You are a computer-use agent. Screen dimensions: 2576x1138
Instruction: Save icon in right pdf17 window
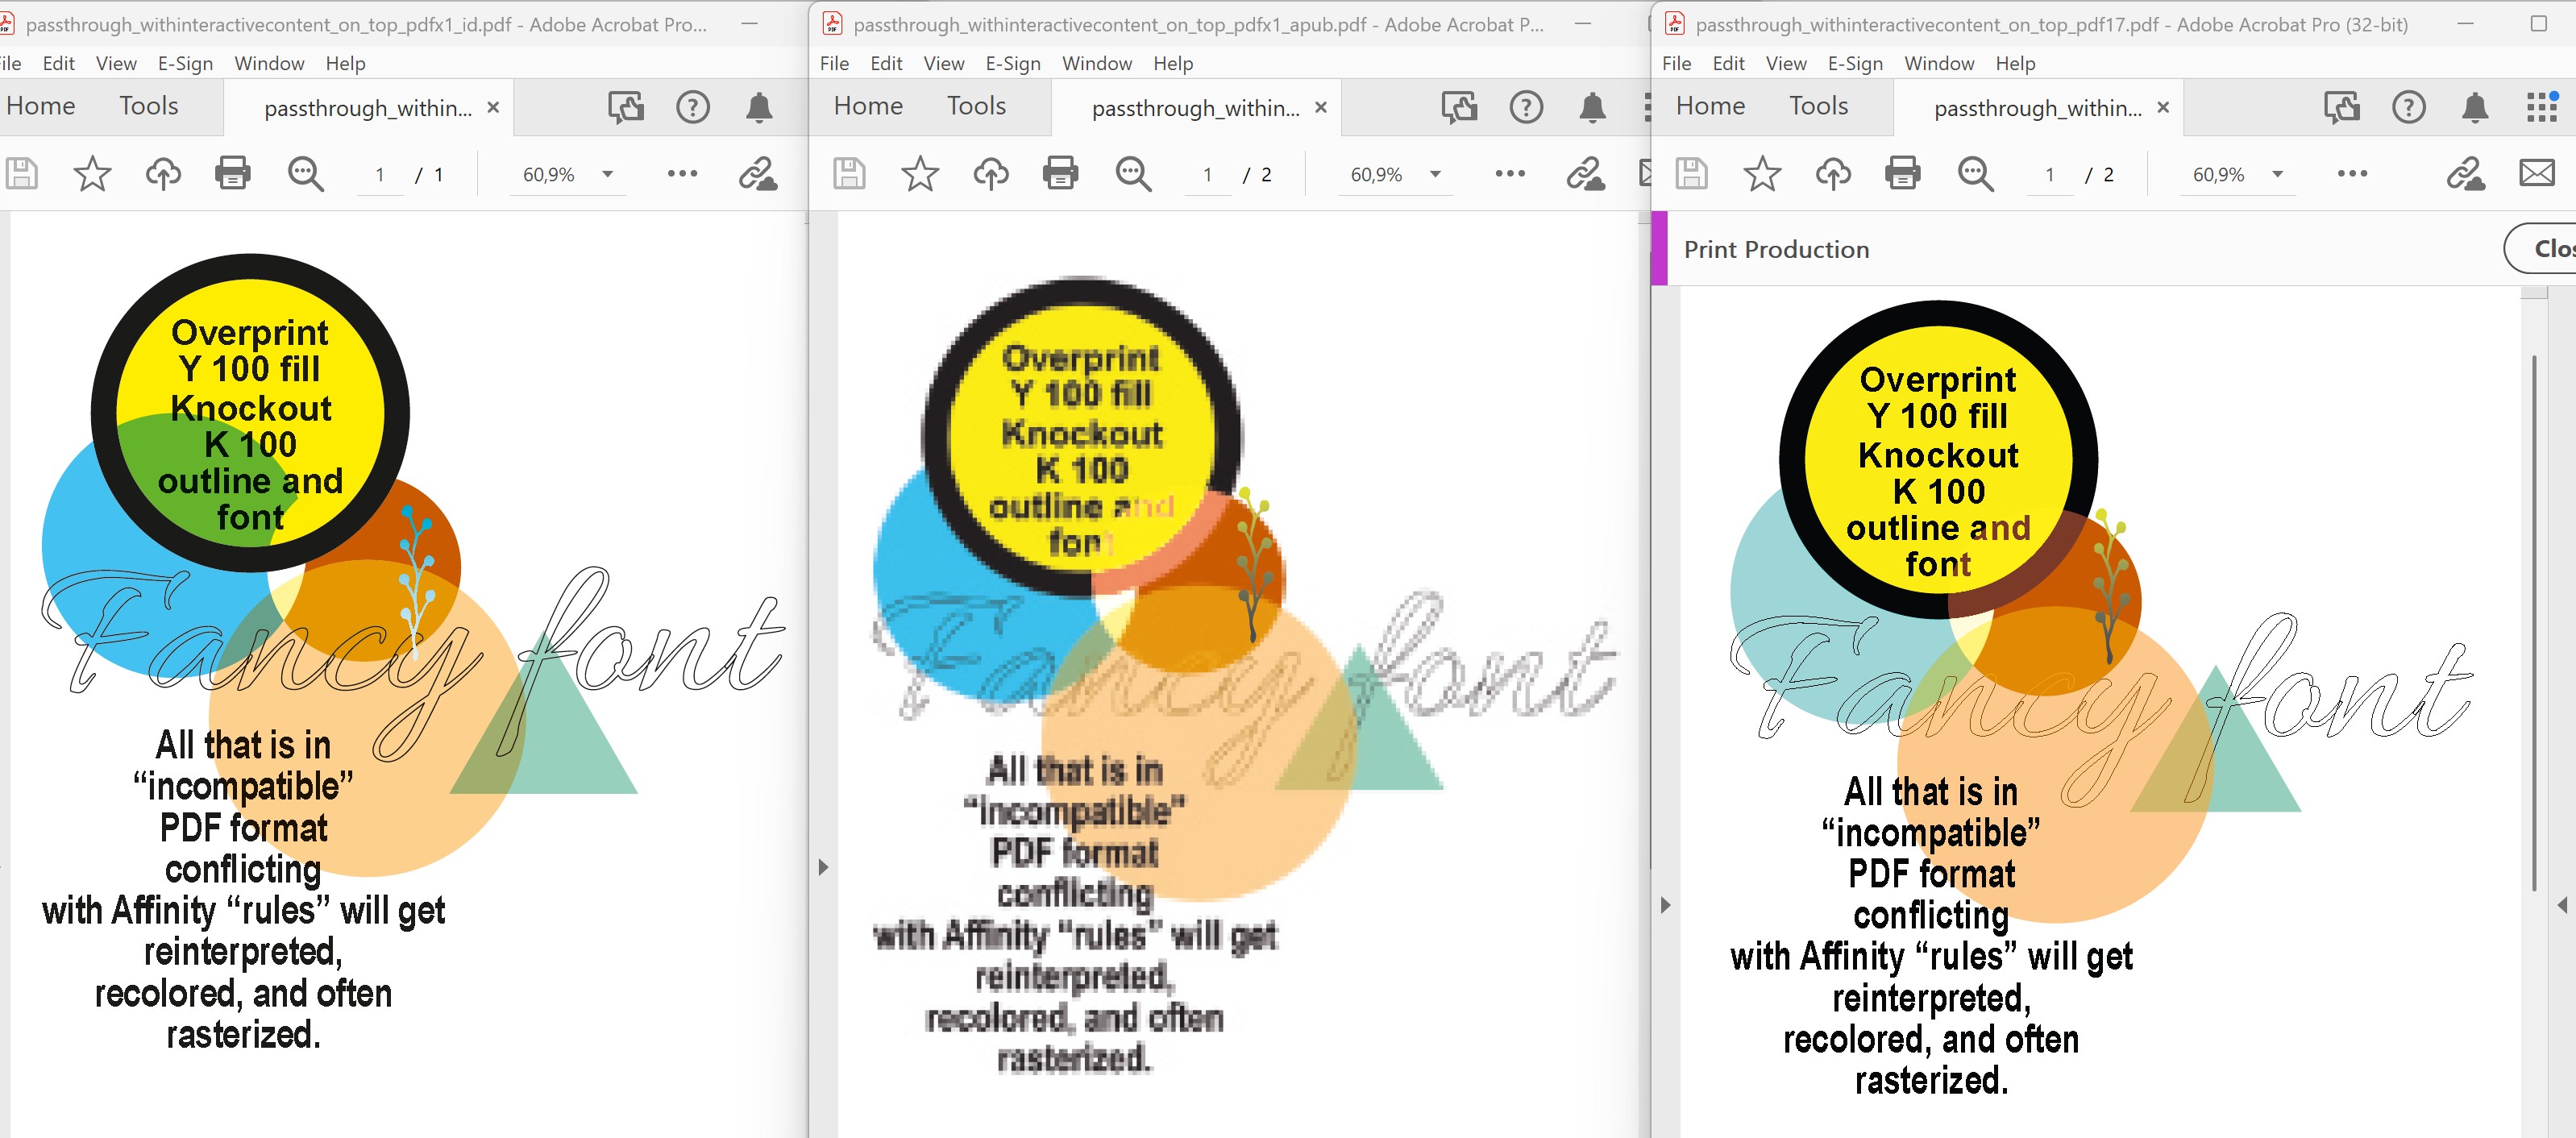click(x=1691, y=174)
